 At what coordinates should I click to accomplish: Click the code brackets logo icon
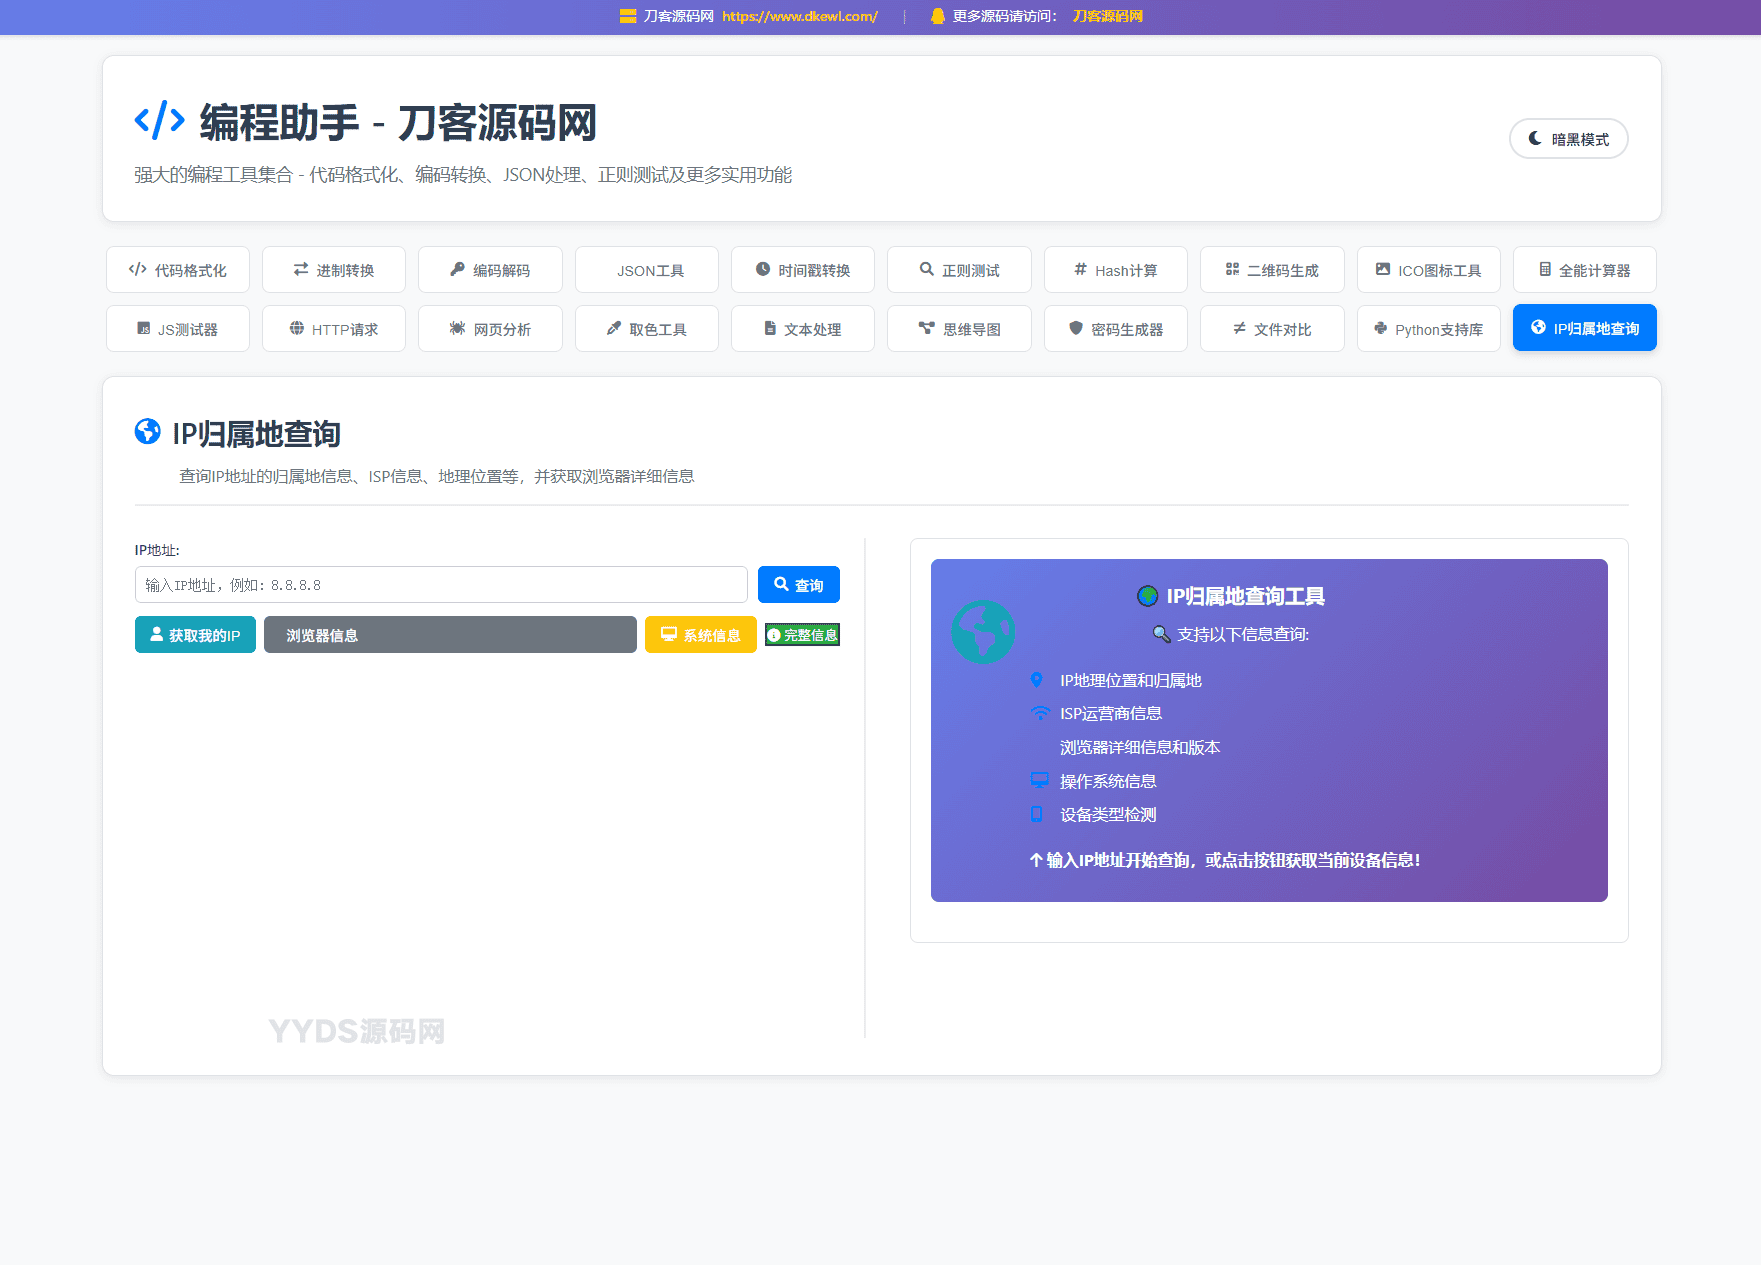click(160, 121)
